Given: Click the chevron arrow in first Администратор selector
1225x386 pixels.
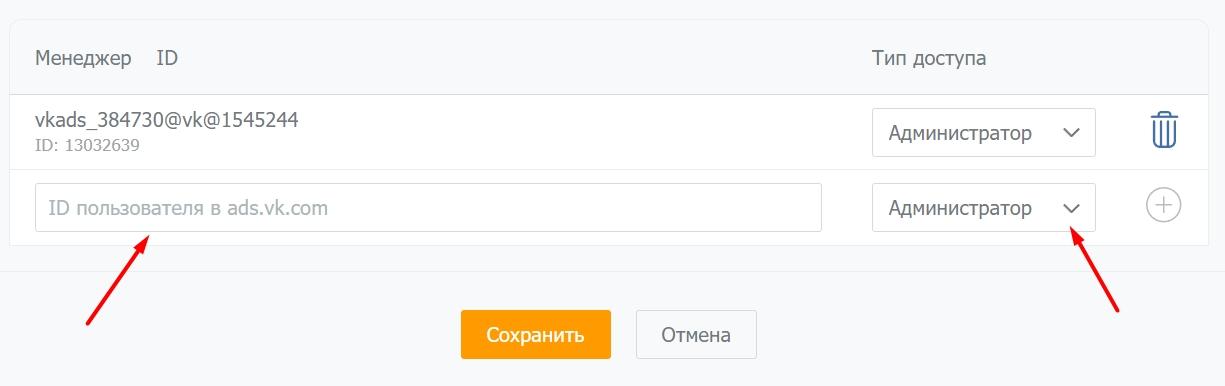Looking at the screenshot, I should point(1071,133).
